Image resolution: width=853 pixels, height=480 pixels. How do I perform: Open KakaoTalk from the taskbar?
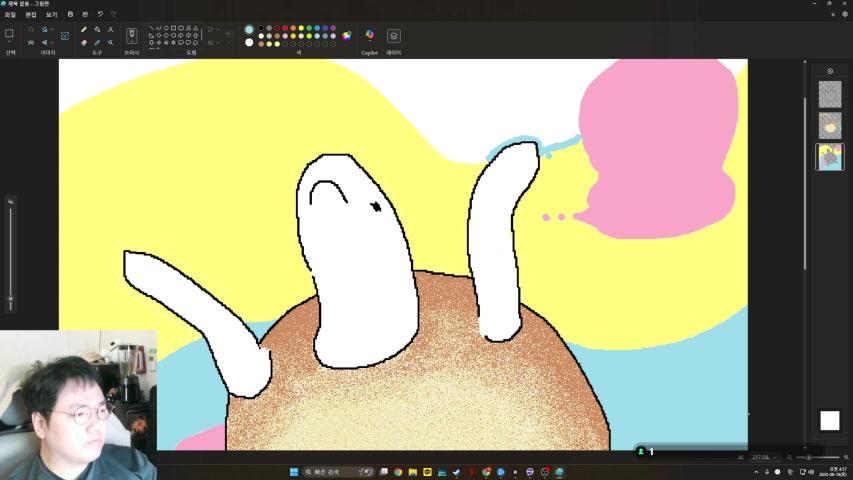tap(428, 472)
